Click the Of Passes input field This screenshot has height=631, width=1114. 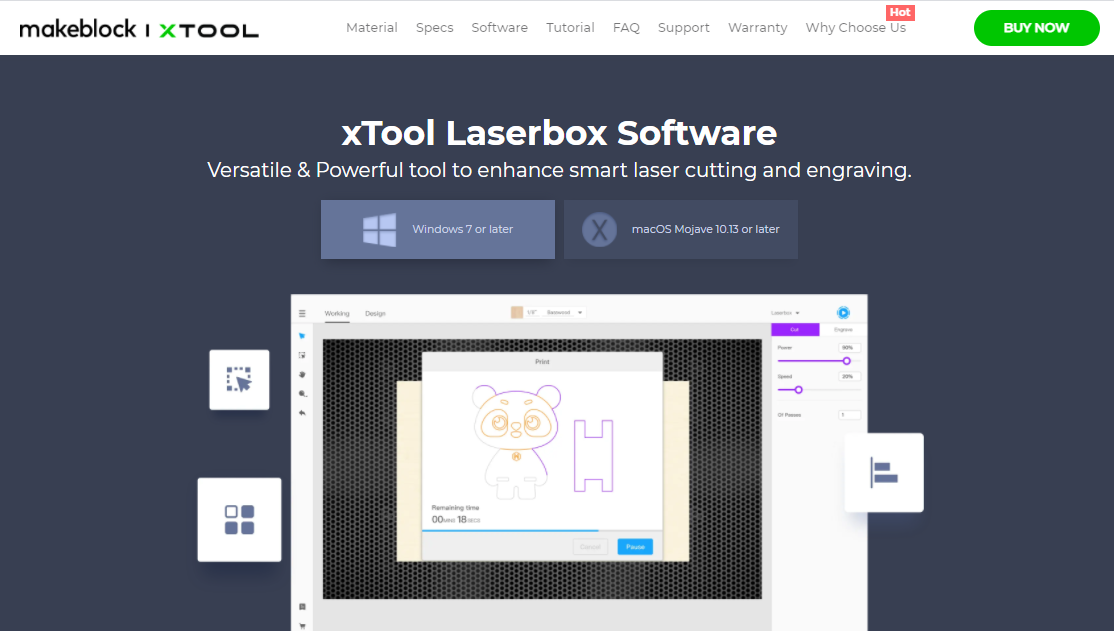[x=849, y=415]
